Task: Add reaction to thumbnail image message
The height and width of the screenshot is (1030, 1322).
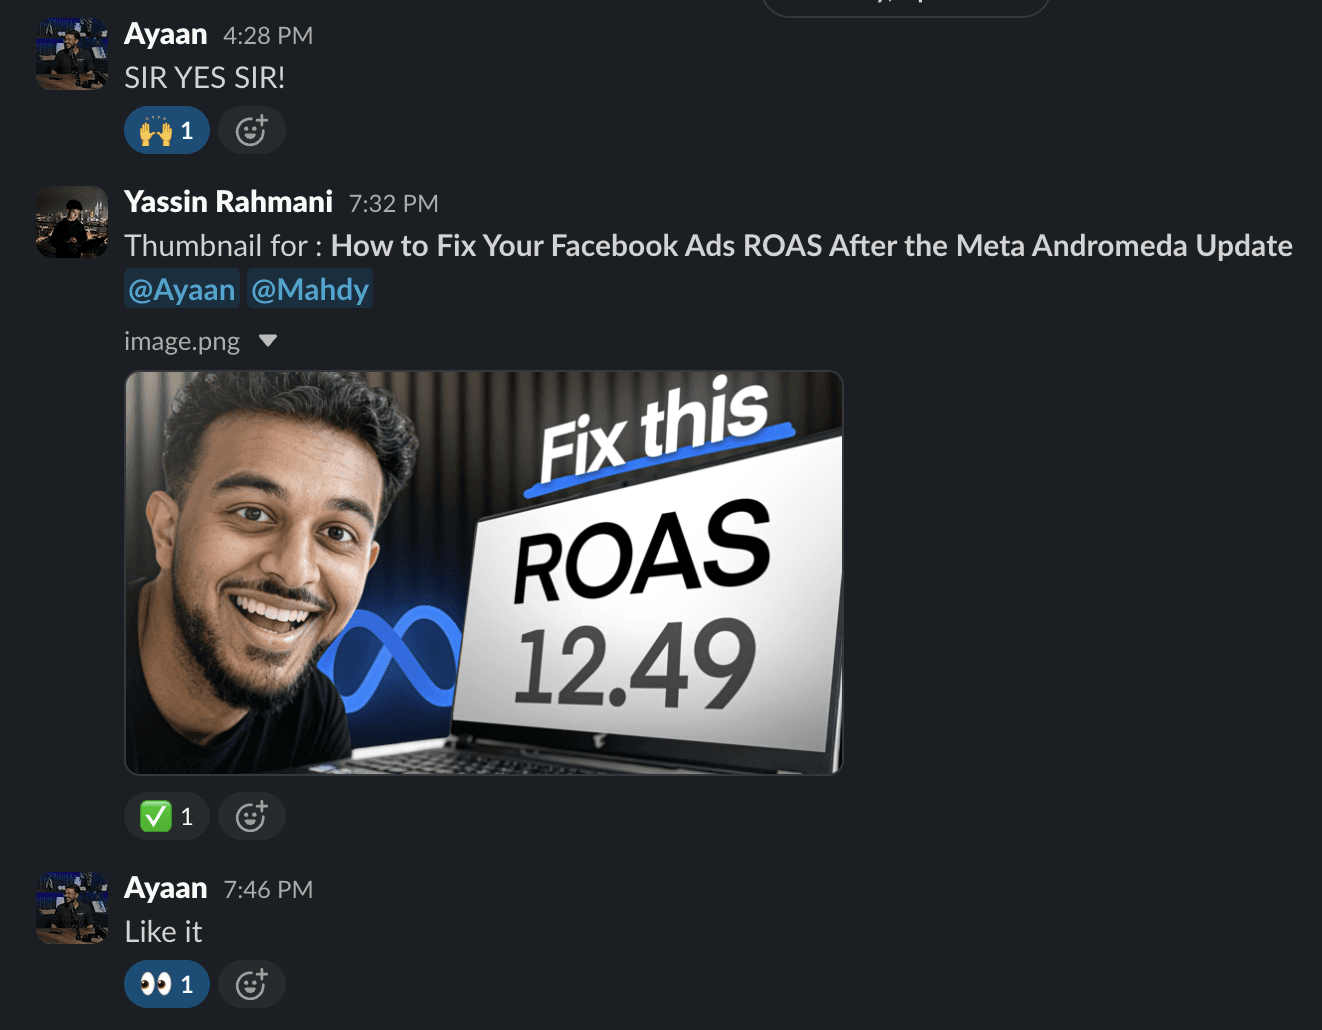Action: [252, 816]
